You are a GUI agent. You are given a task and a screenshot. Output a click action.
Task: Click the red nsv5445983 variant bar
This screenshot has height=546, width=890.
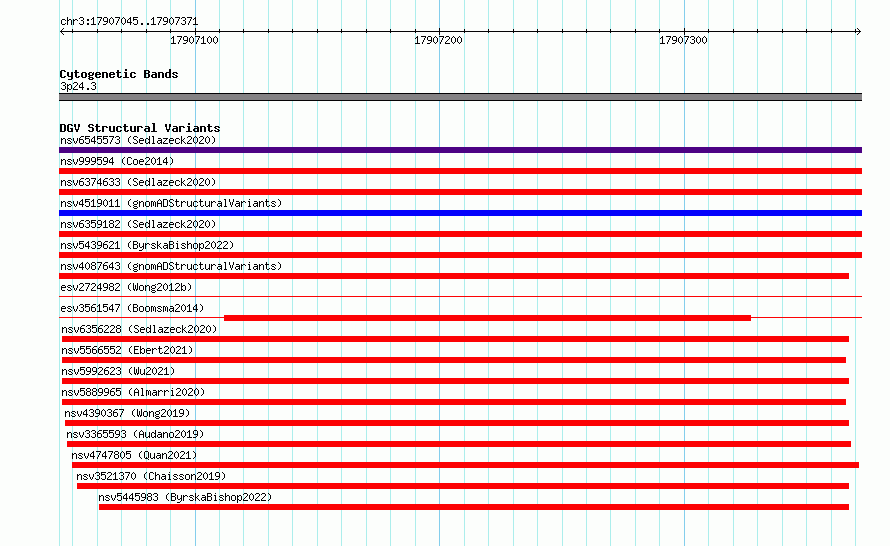point(474,507)
